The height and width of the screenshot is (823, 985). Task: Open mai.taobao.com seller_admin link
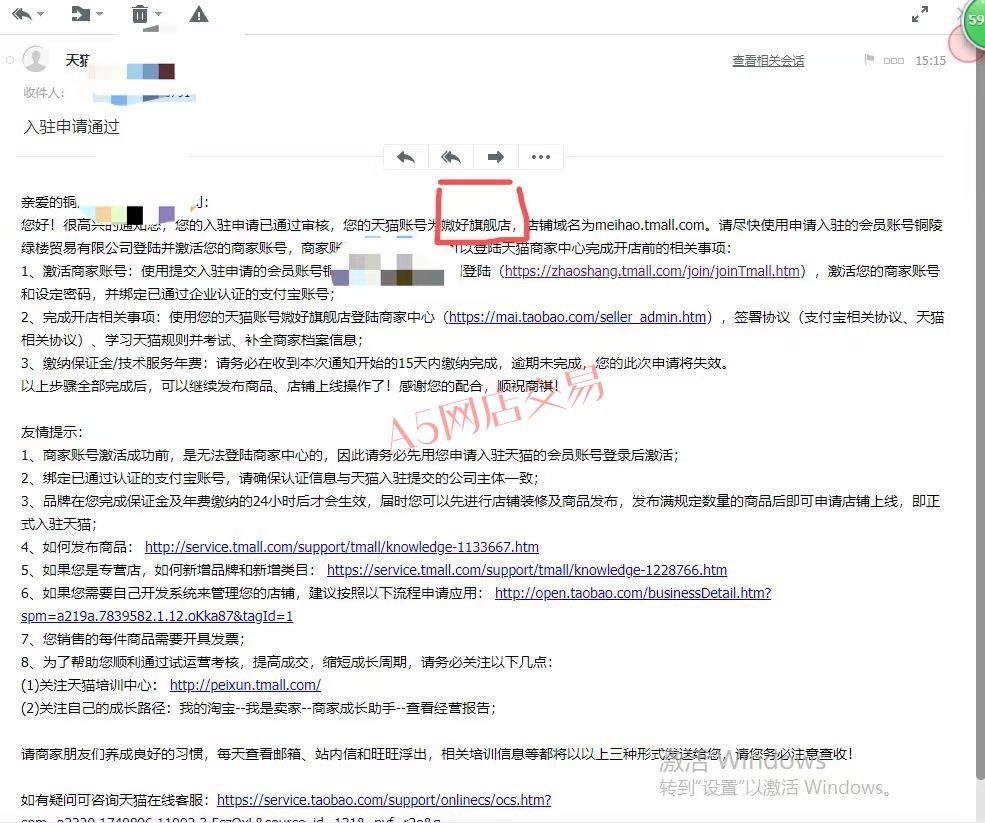(x=577, y=317)
